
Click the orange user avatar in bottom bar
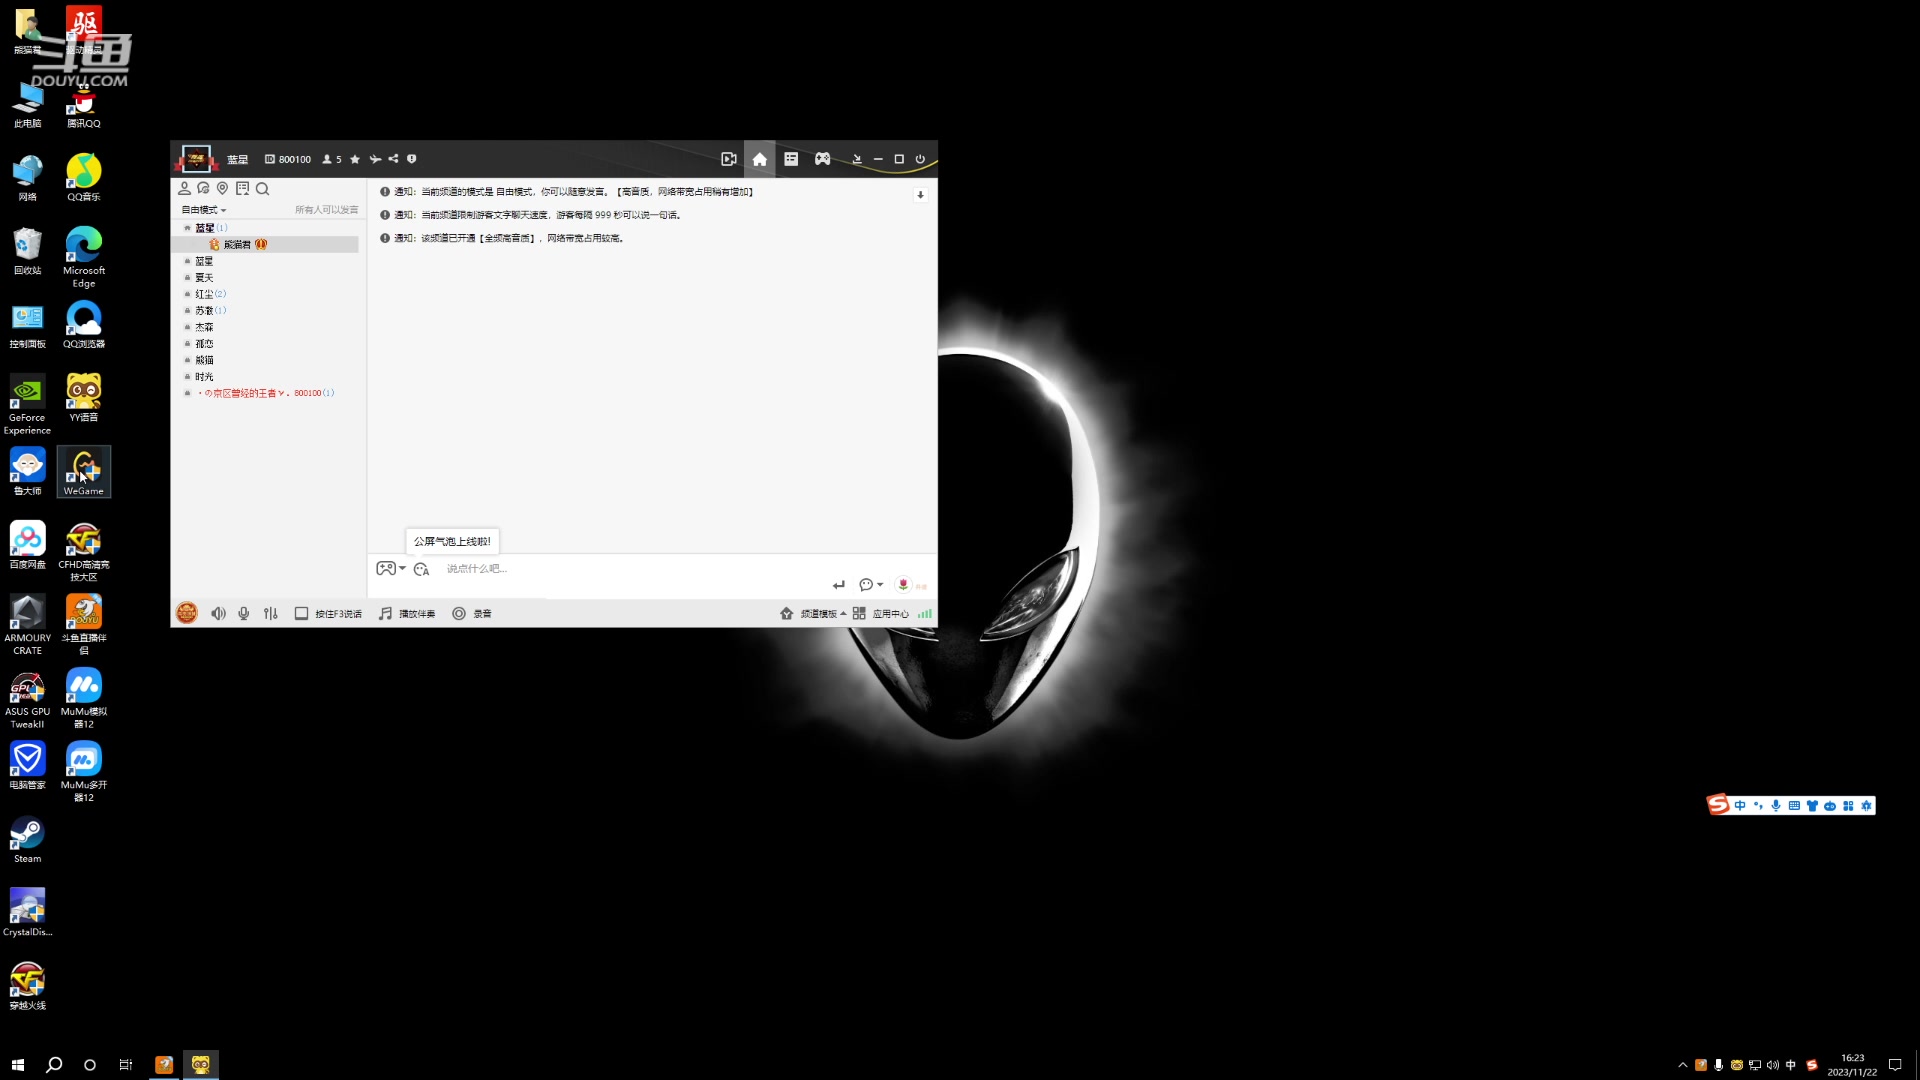[187, 613]
